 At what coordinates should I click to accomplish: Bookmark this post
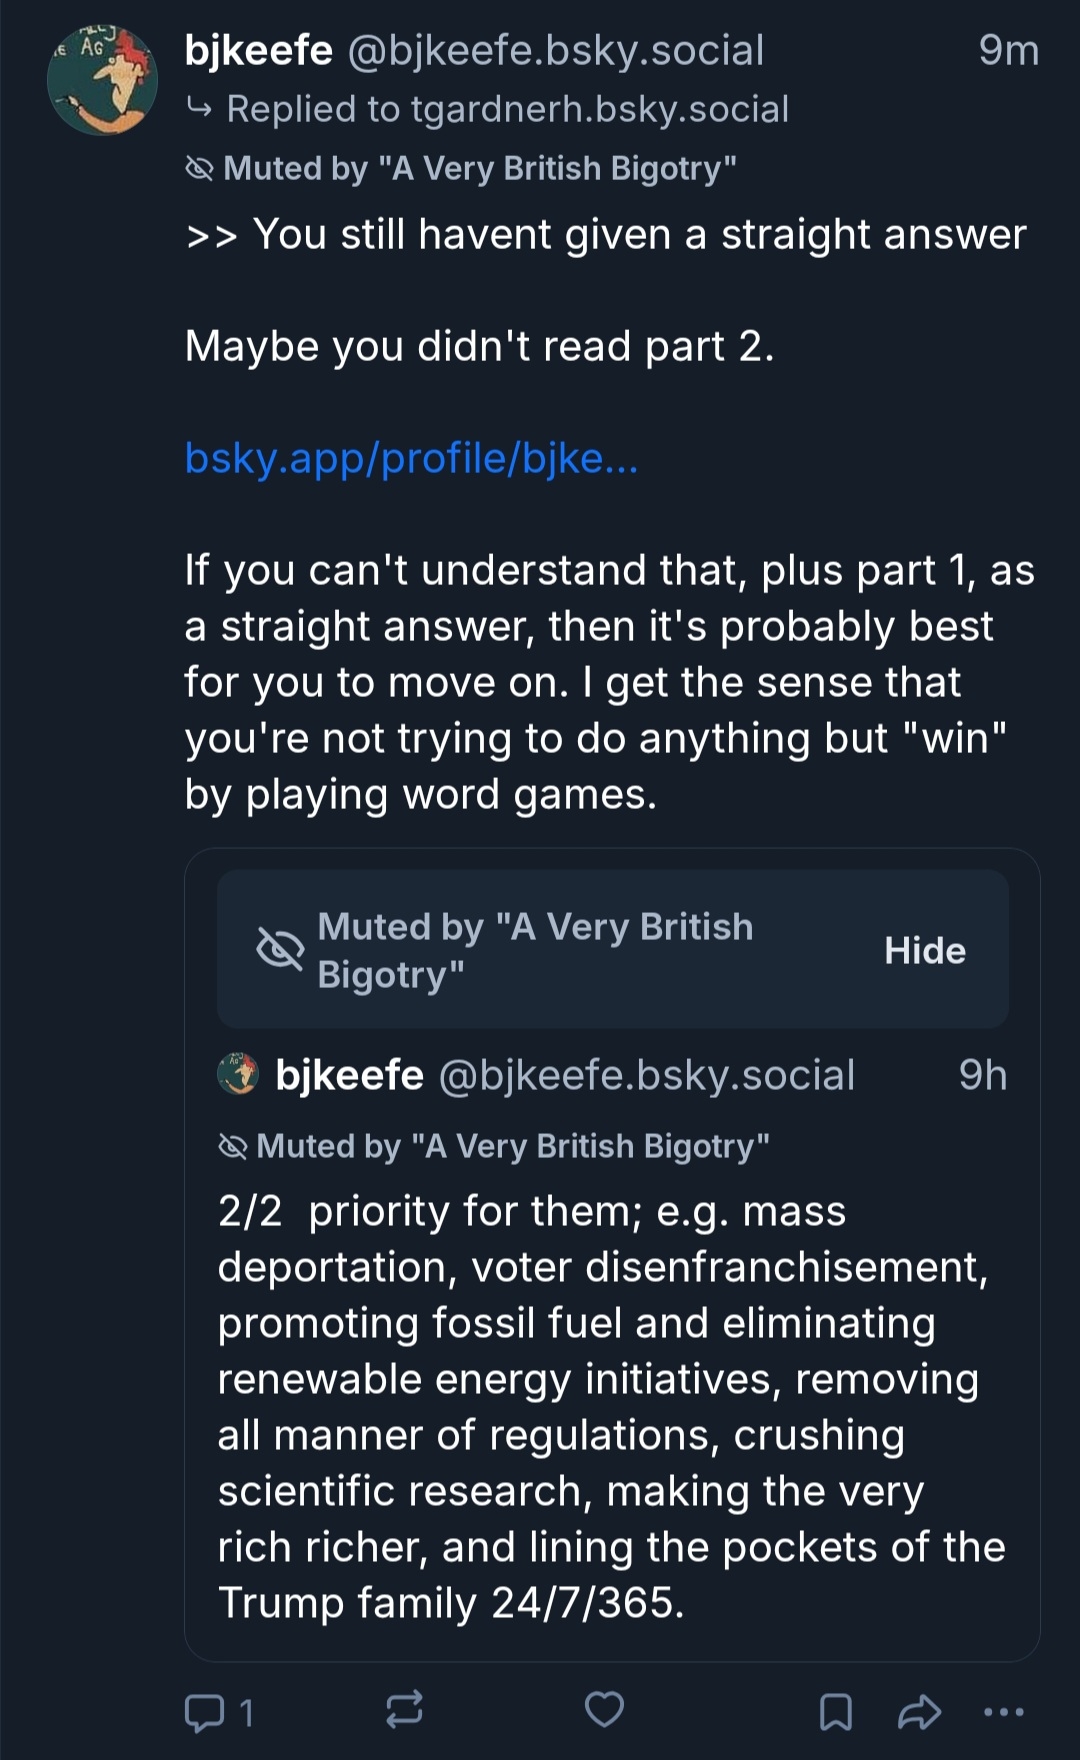pos(835,1712)
